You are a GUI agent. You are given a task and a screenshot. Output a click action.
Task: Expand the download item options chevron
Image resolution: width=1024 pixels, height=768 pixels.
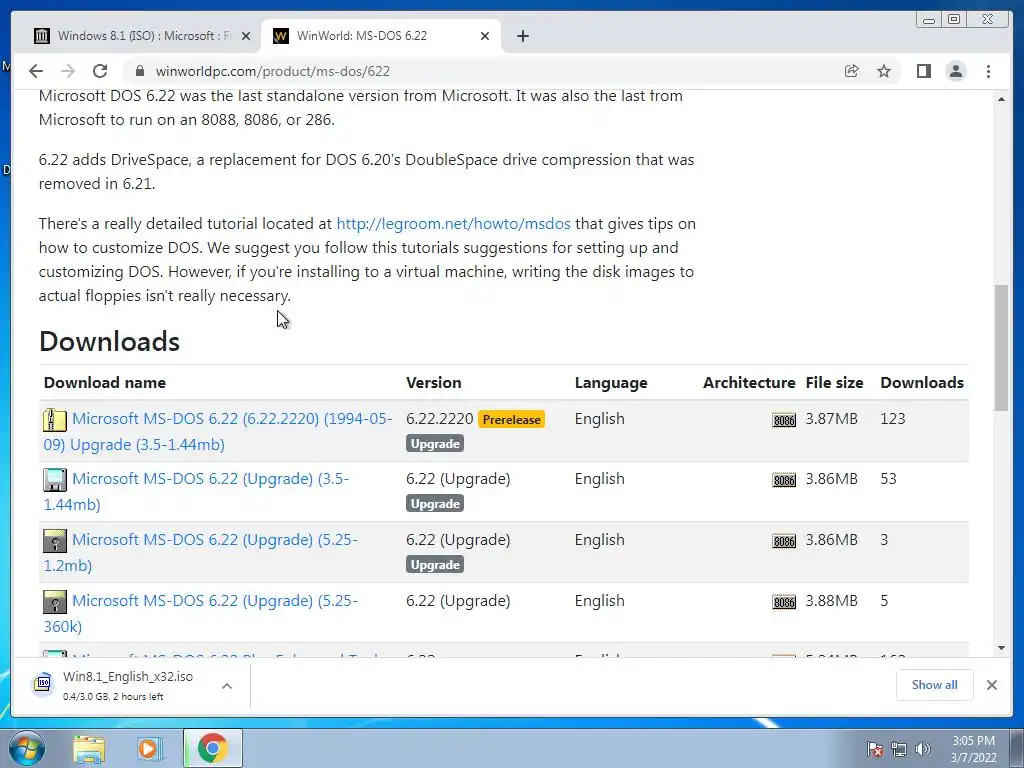pos(227,686)
